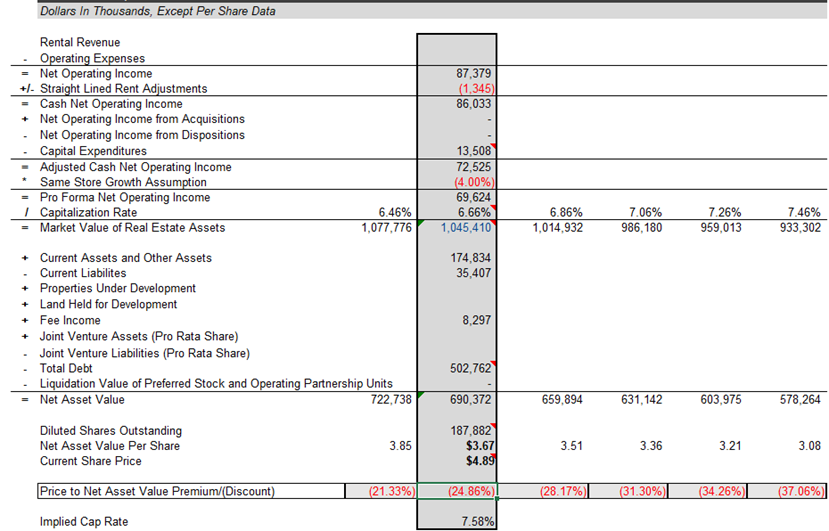
Task: Click the Implied Cap Rate label
Action: coord(84,522)
